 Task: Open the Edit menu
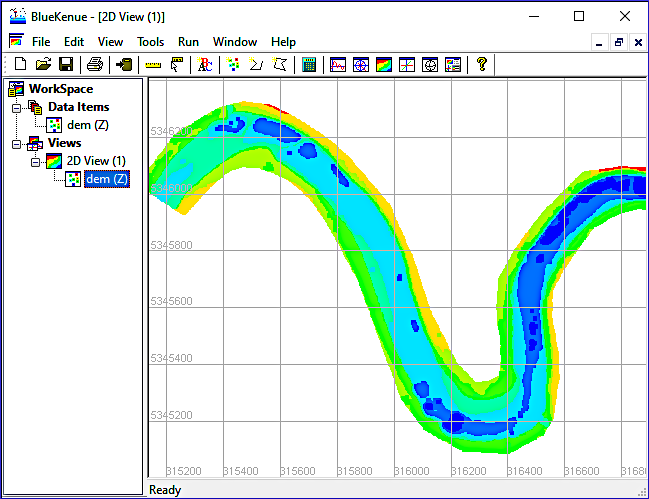click(74, 42)
